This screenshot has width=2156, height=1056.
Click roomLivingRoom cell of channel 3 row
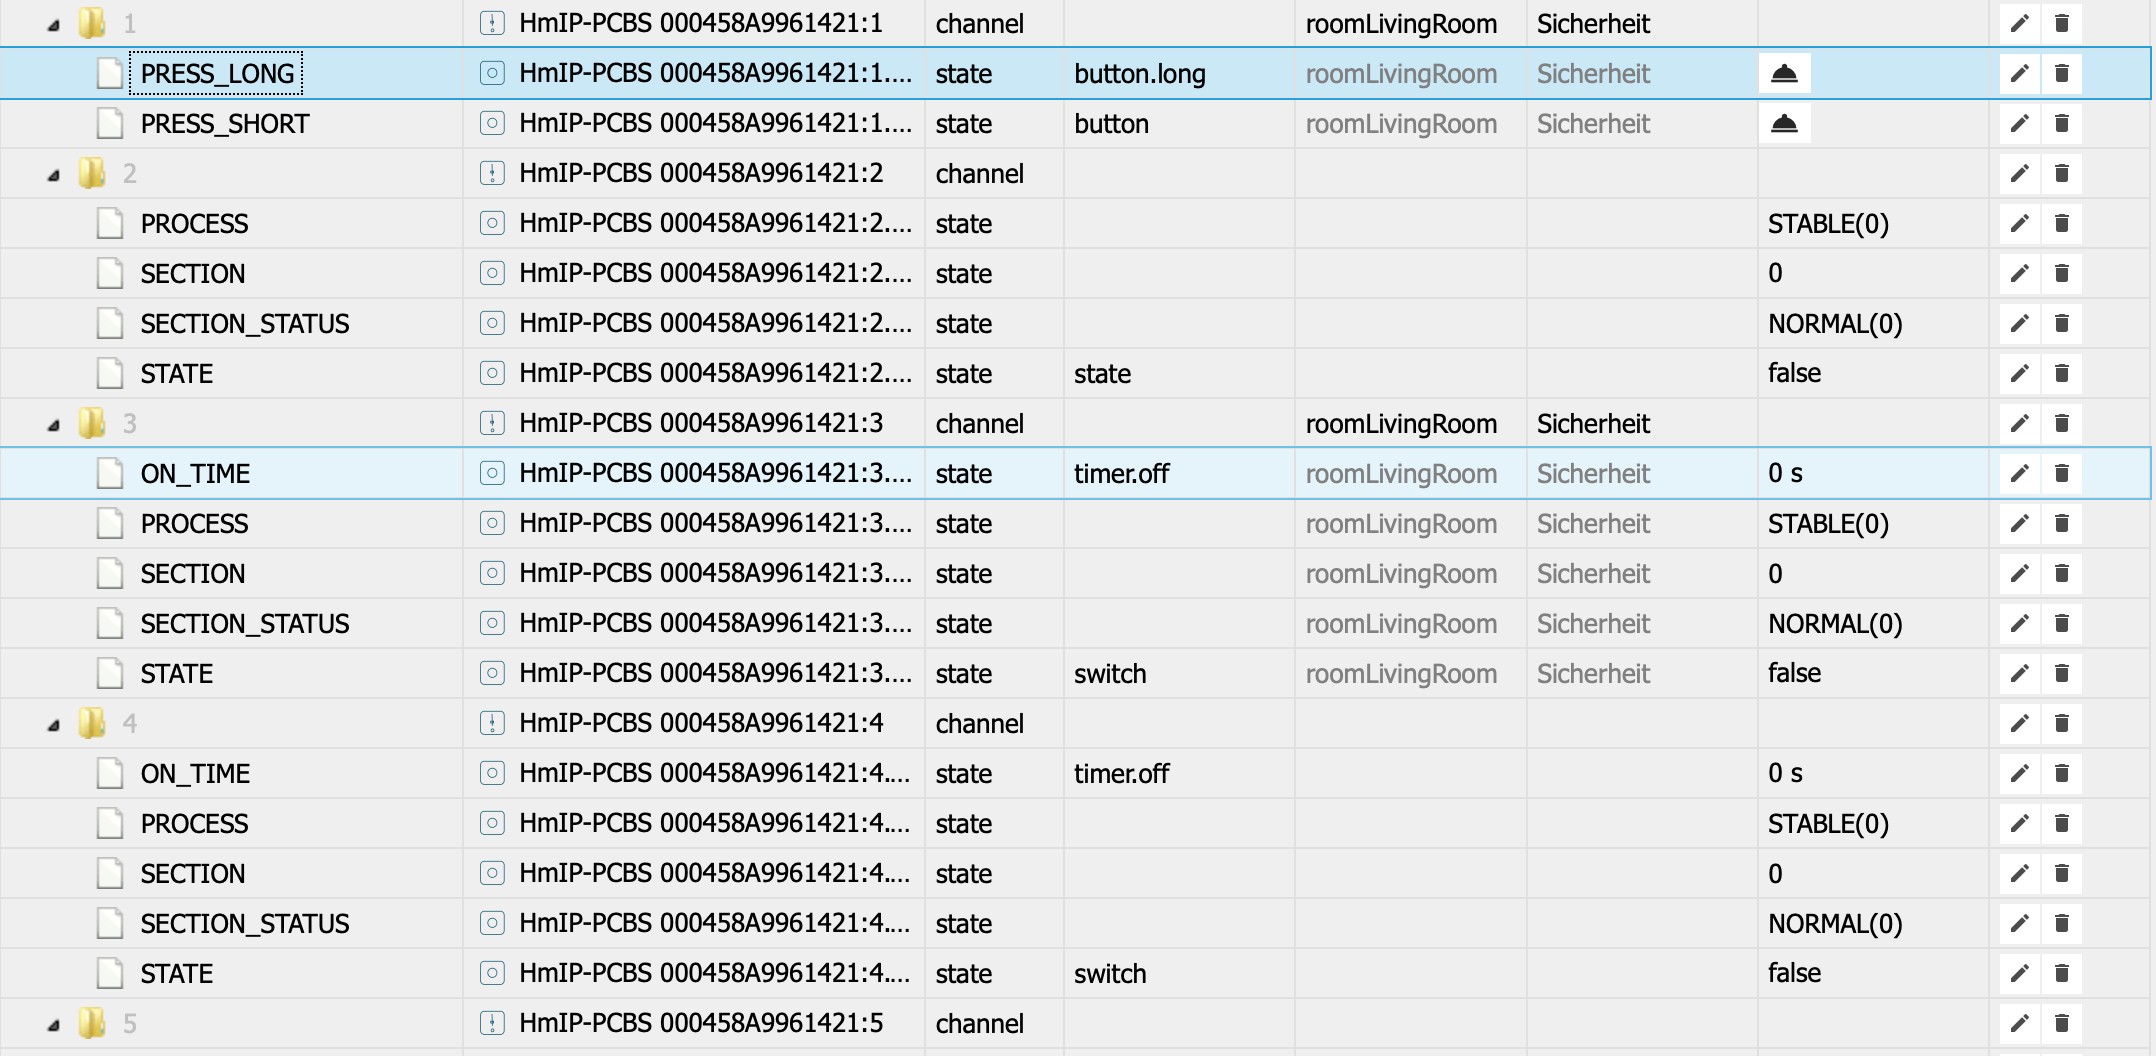(x=1400, y=424)
